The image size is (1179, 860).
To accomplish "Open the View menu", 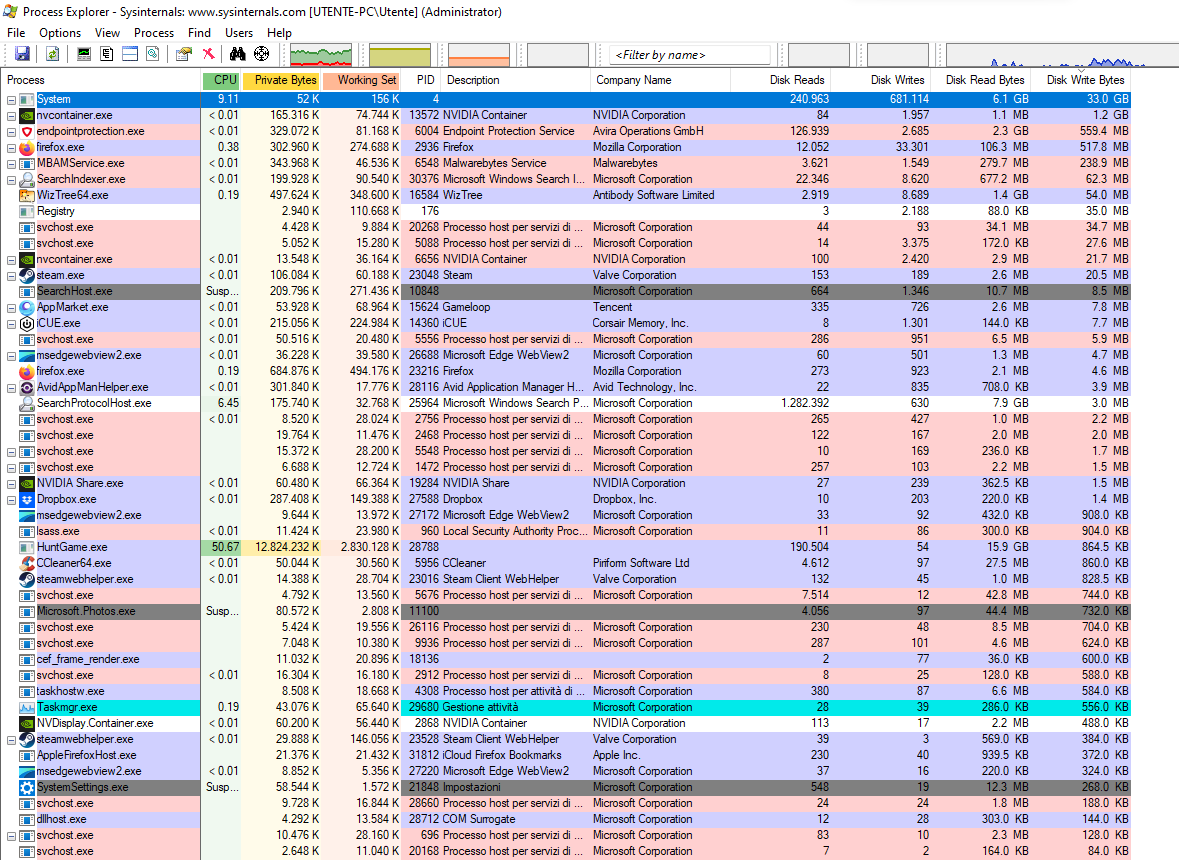I will click(x=108, y=33).
